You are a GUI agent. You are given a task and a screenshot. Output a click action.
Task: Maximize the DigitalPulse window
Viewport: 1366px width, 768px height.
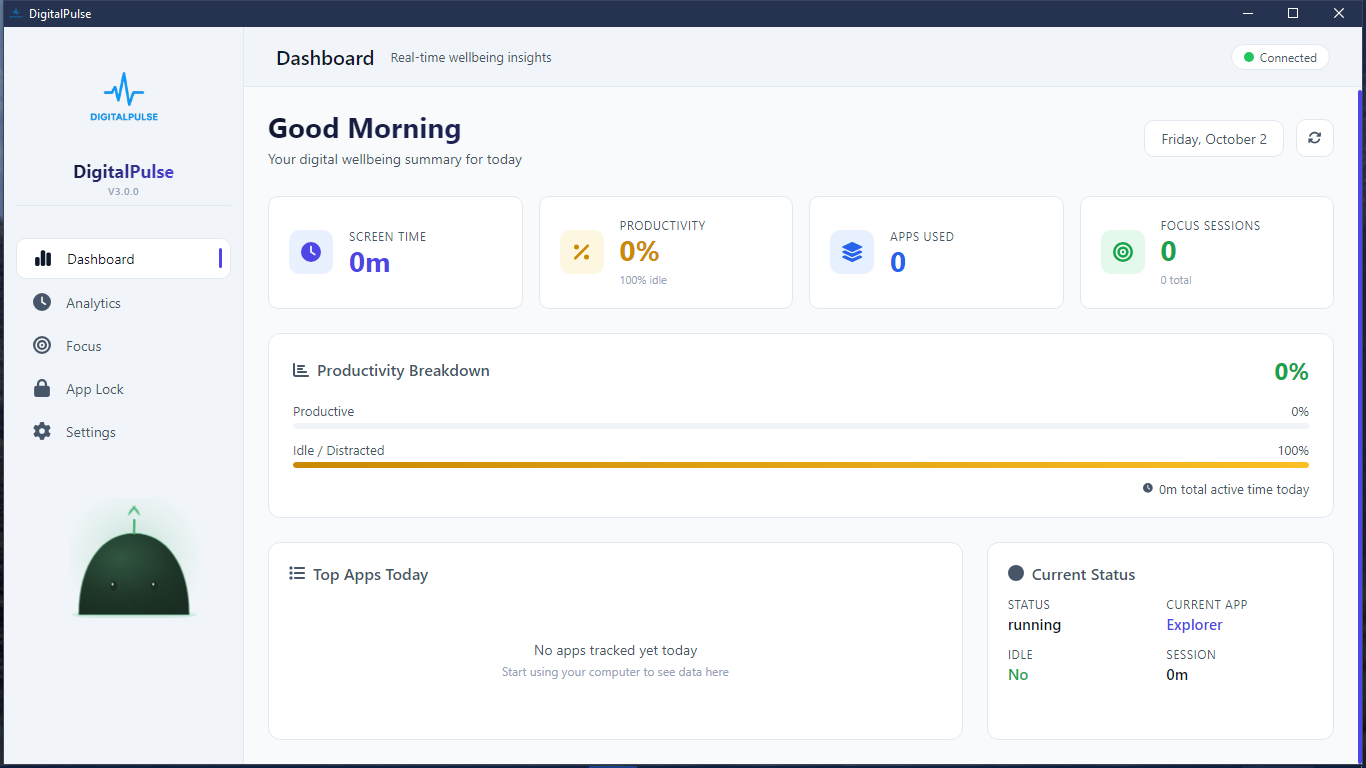coord(1293,13)
